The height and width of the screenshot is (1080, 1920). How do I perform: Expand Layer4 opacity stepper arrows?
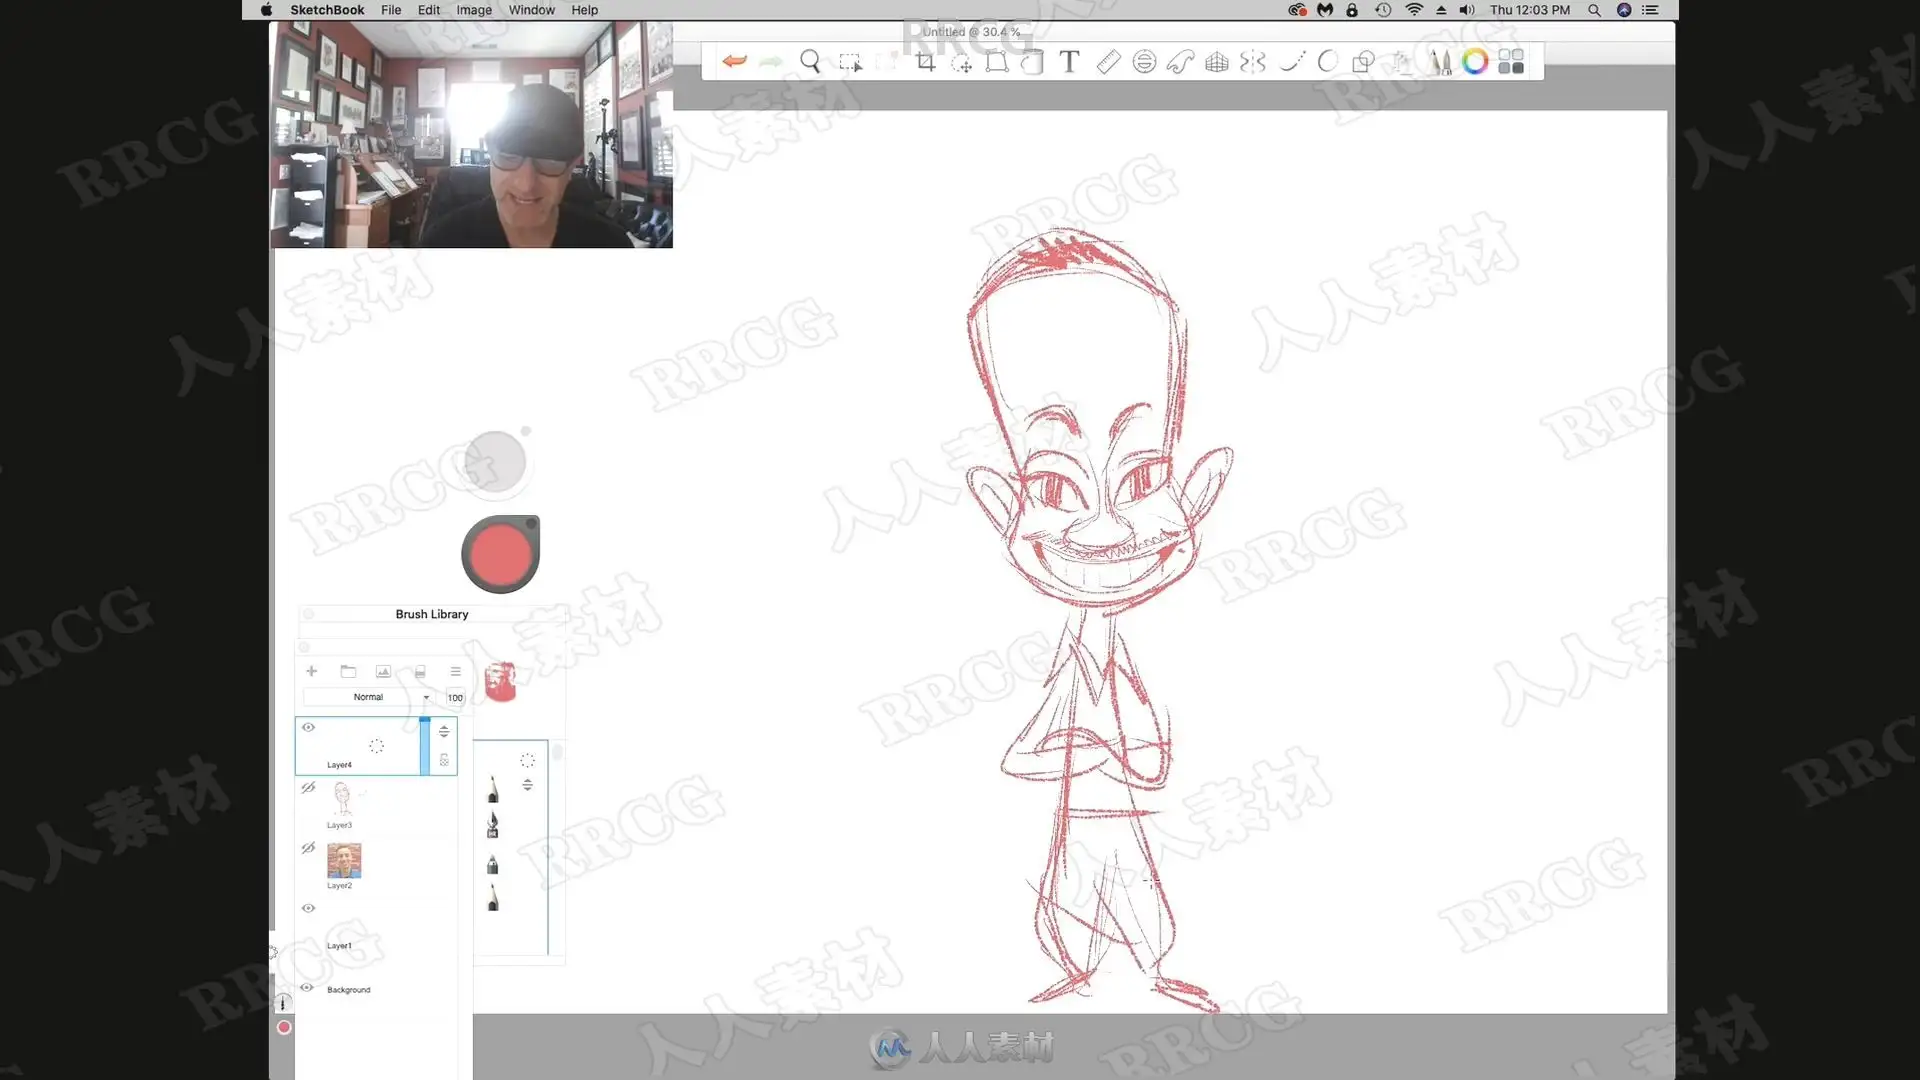444,731
